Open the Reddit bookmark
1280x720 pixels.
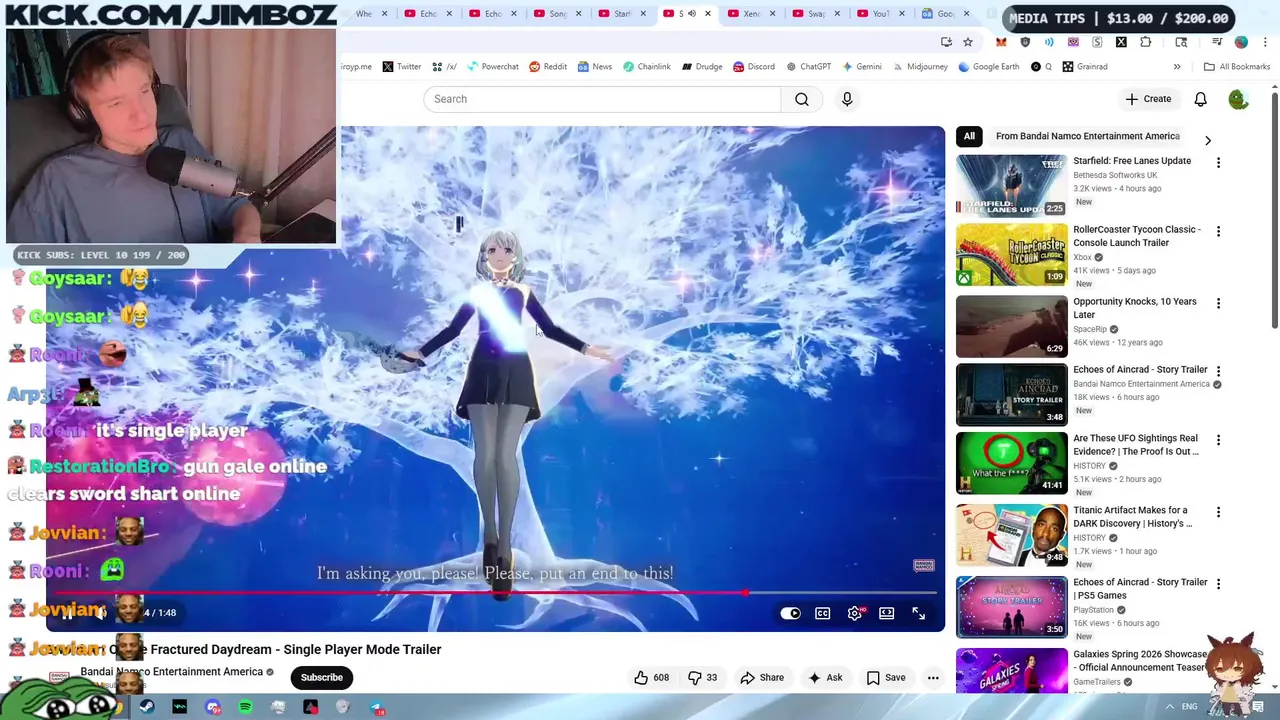[548, 67]
